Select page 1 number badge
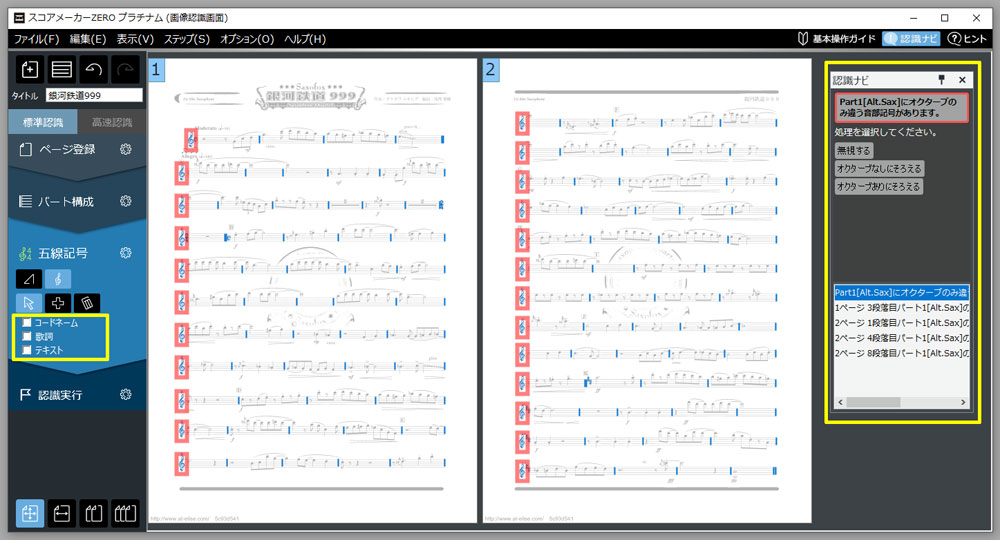The height and width of the screenshot is (540, 1000). 156,69
